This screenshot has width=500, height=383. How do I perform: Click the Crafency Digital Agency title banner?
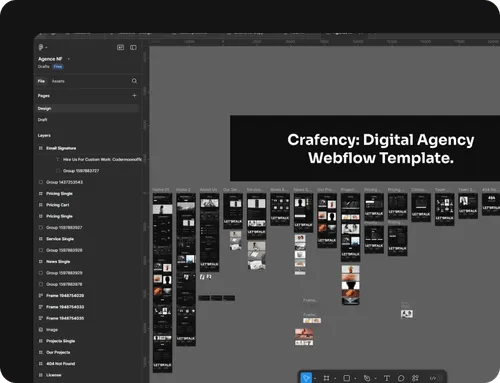tap(365, 148)
